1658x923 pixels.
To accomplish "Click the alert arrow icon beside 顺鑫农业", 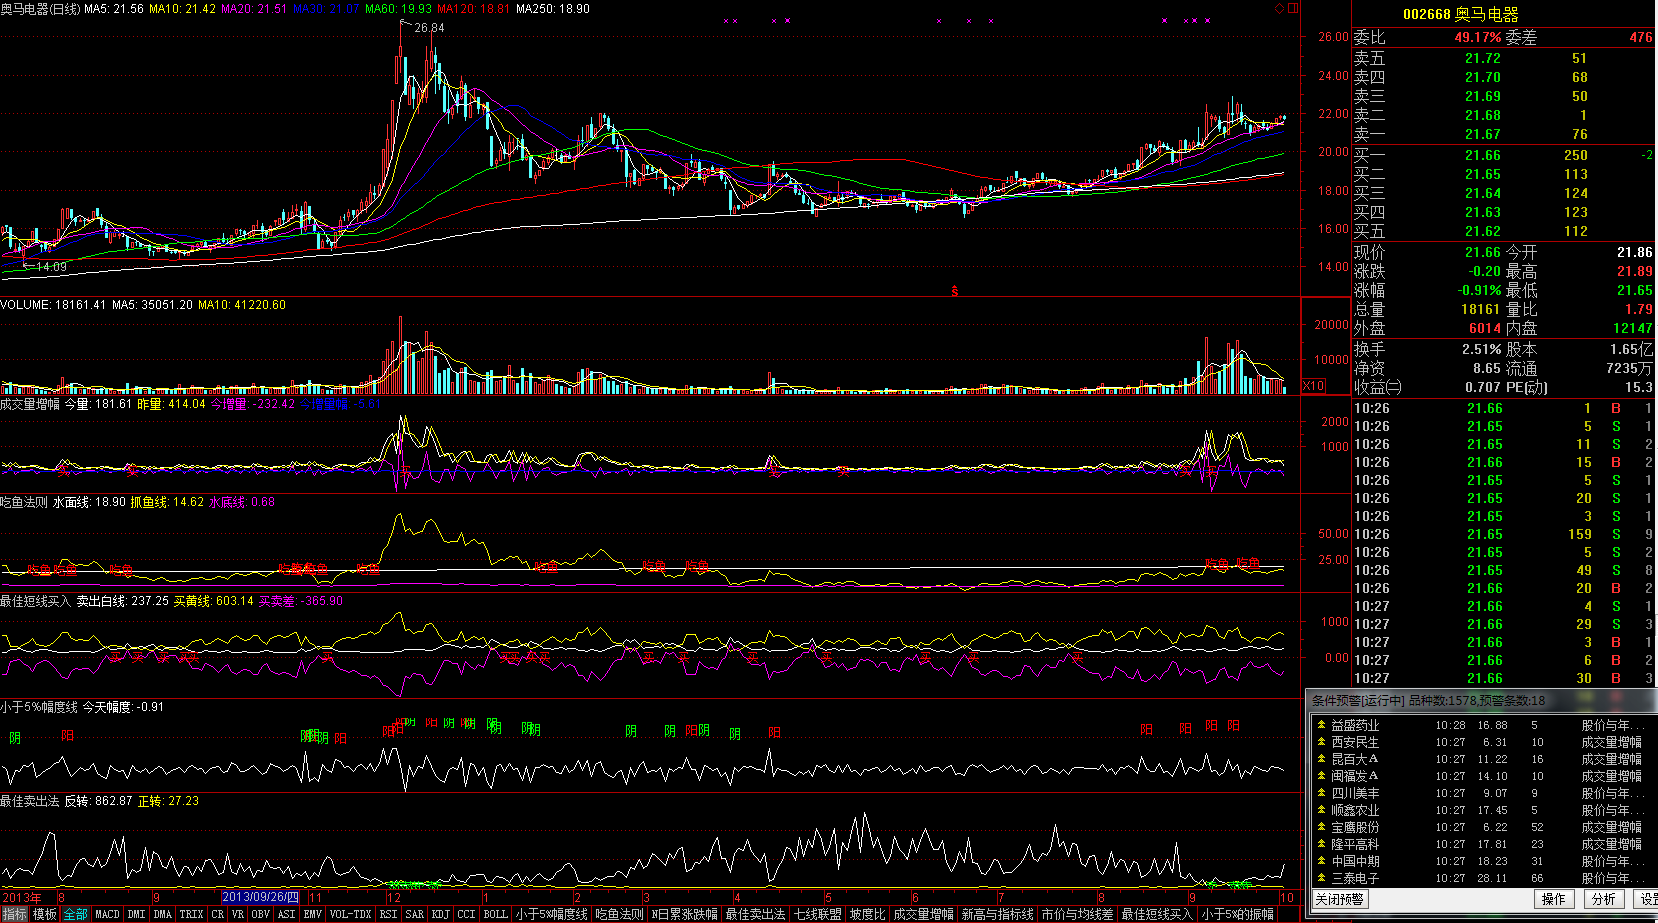I will [1321, 810].
